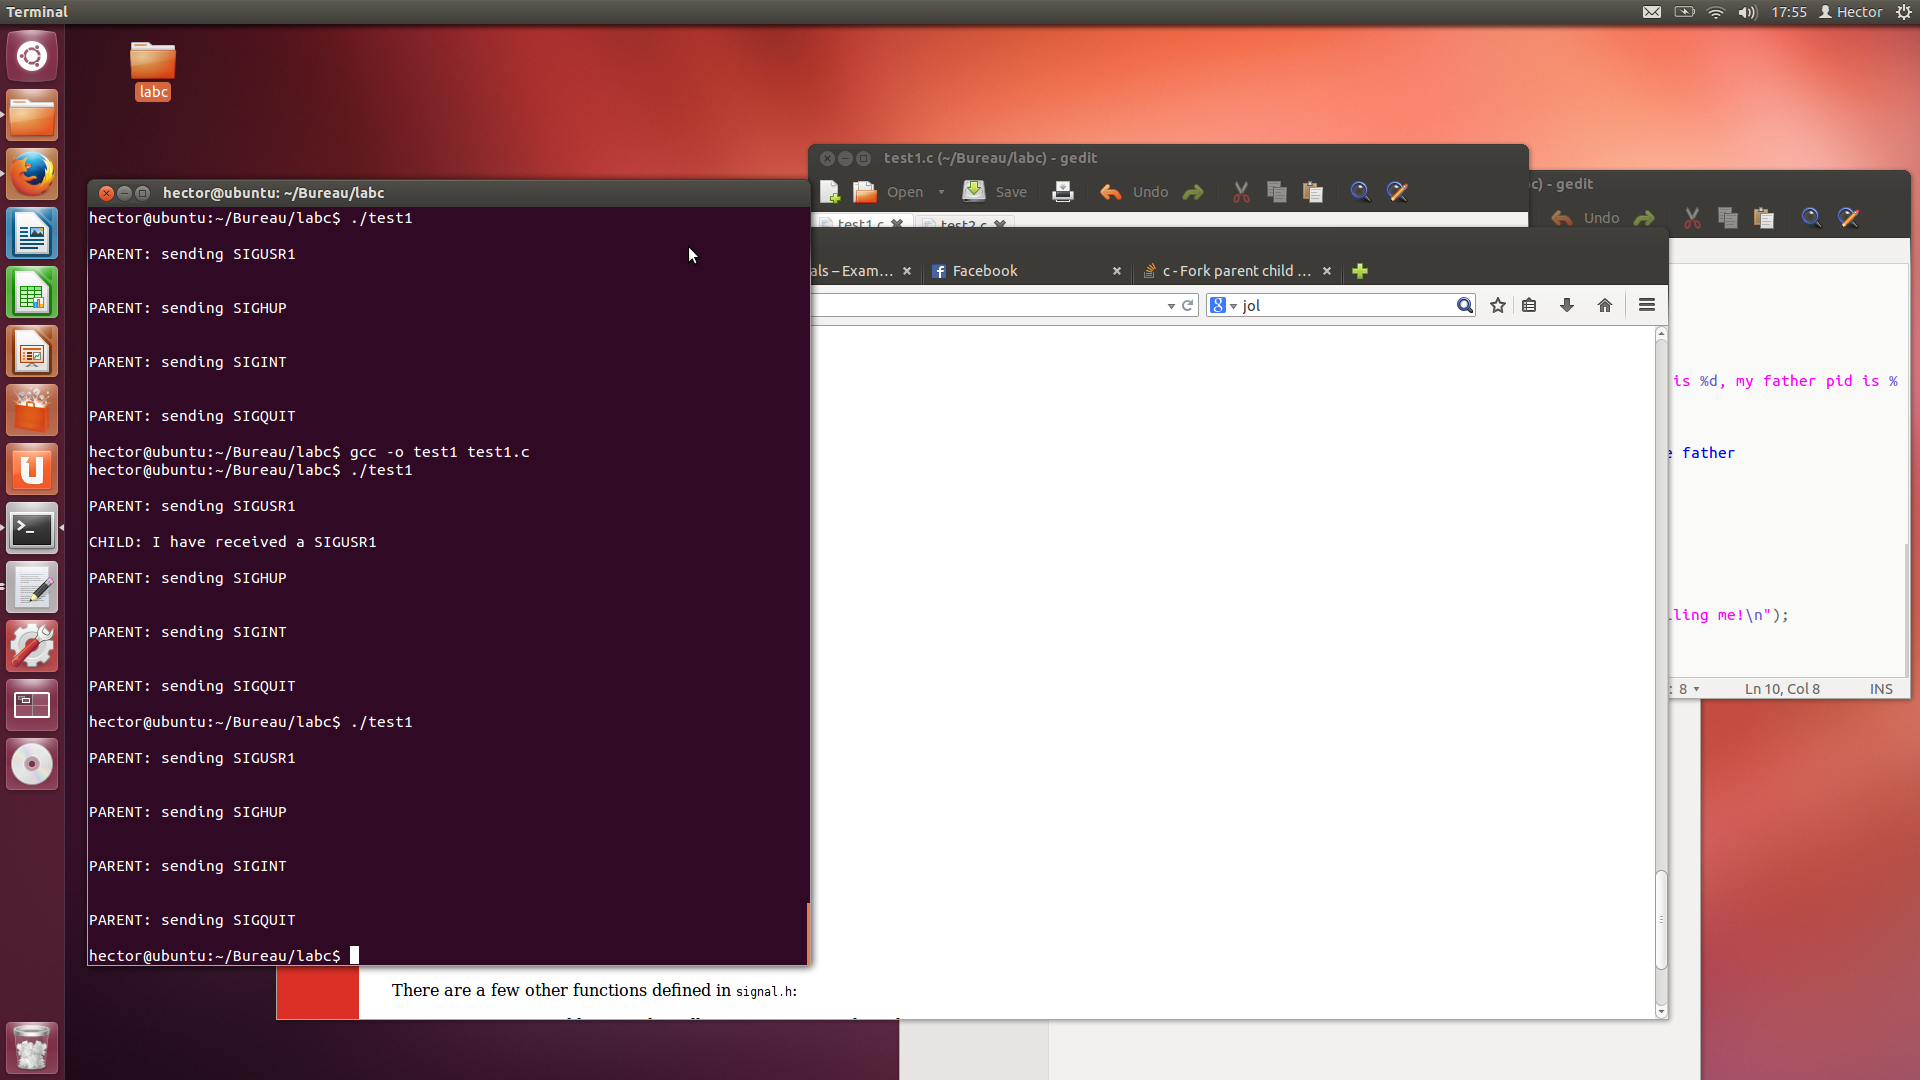Viewport: 1920px width, 1080px height.
Task: Open the DVD disc launcher icon
Action: [32, 764]
